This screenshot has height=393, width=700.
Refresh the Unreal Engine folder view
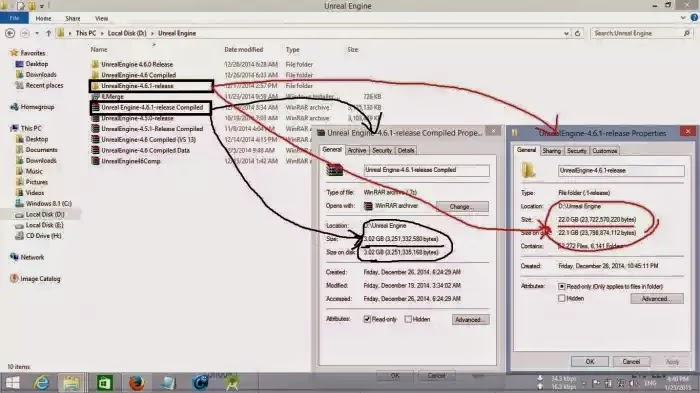pos(578,33)
